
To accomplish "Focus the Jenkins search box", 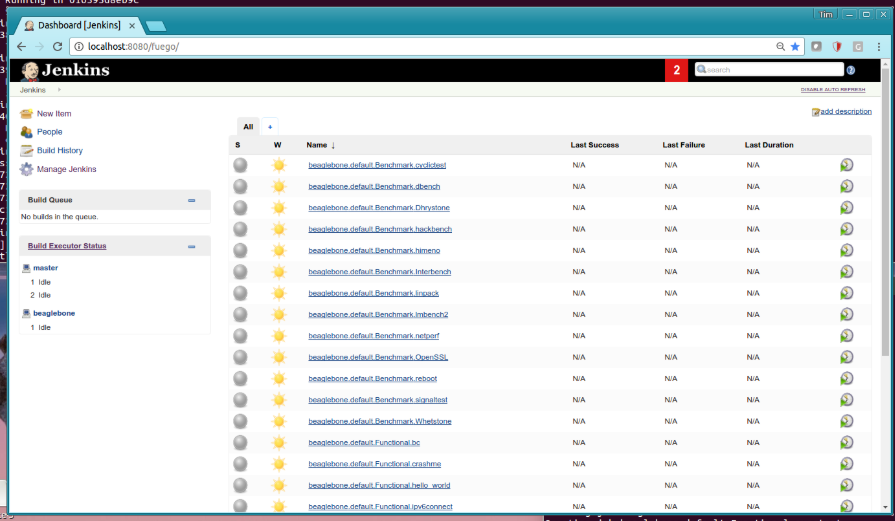I will click(769, 70).
